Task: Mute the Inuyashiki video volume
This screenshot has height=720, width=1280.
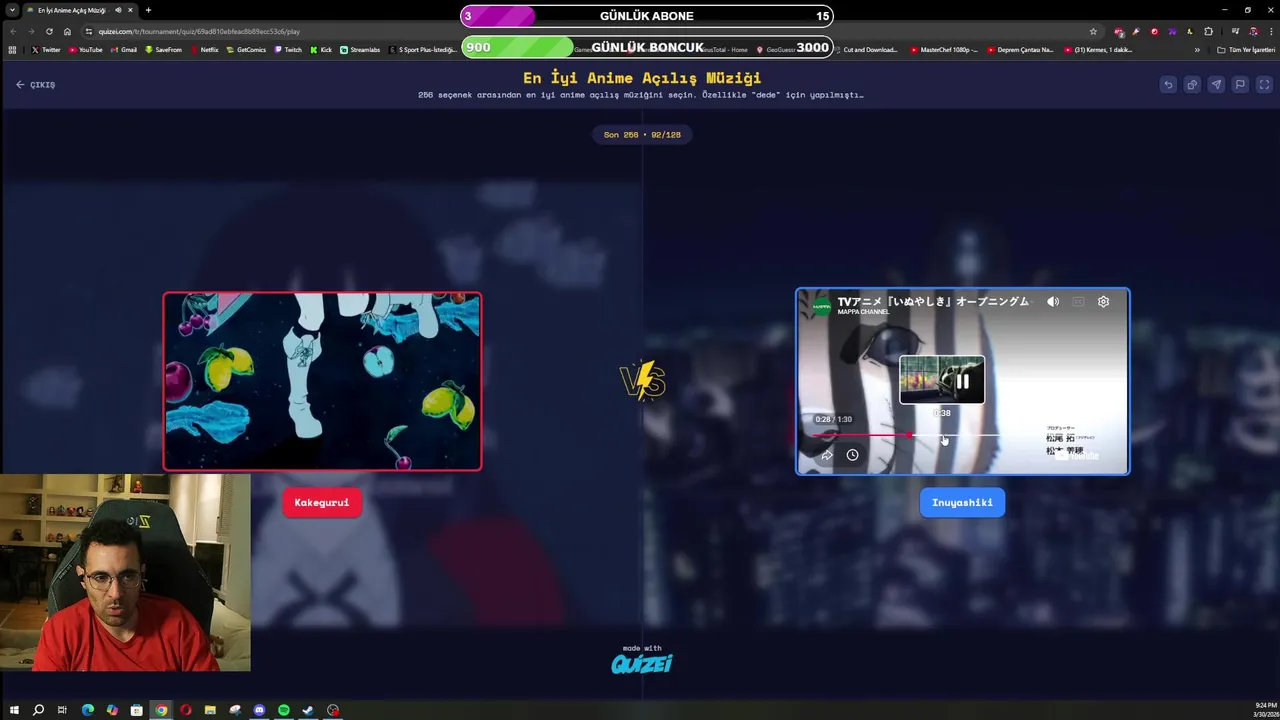Action: (1053, 301)
